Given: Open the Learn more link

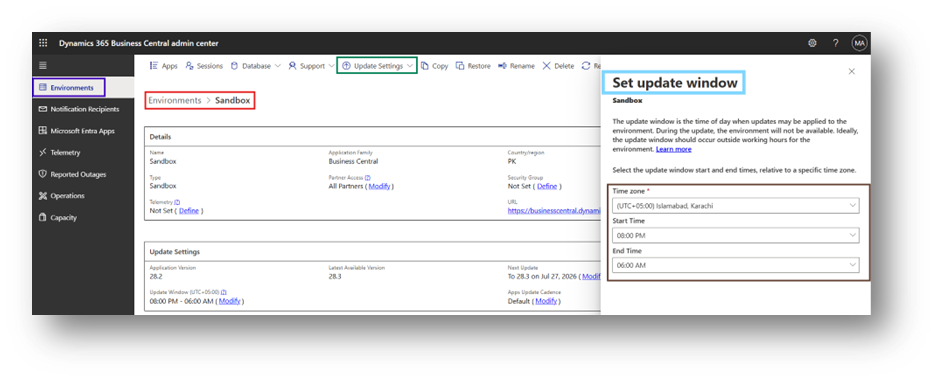Looking at the screenshot, I should [674, 149].
